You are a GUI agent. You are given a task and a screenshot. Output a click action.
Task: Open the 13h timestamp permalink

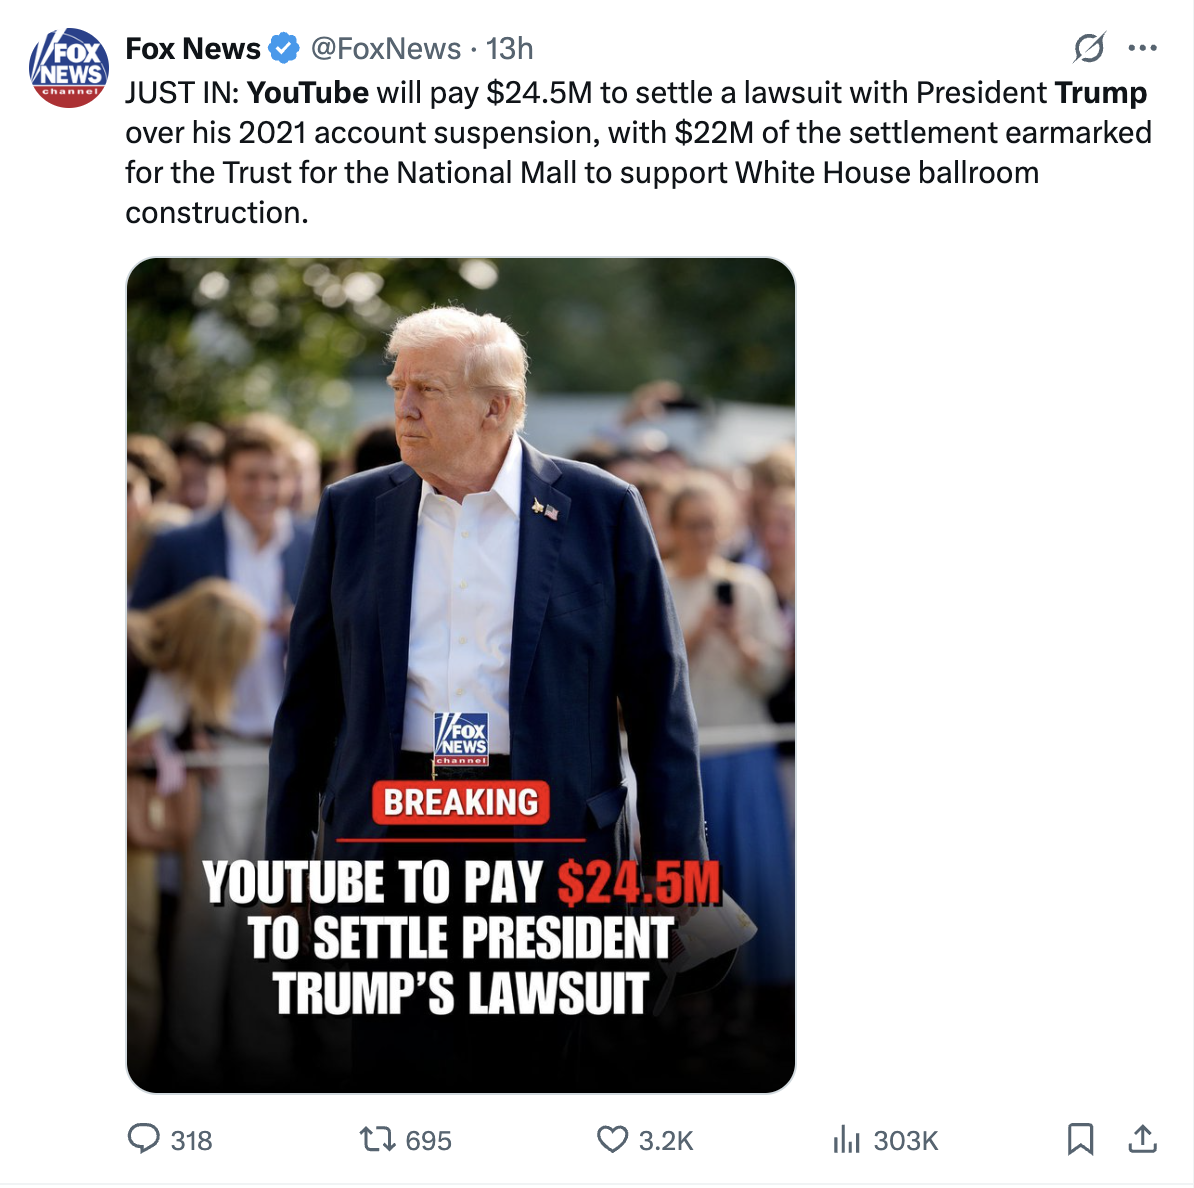click(509, 49)
